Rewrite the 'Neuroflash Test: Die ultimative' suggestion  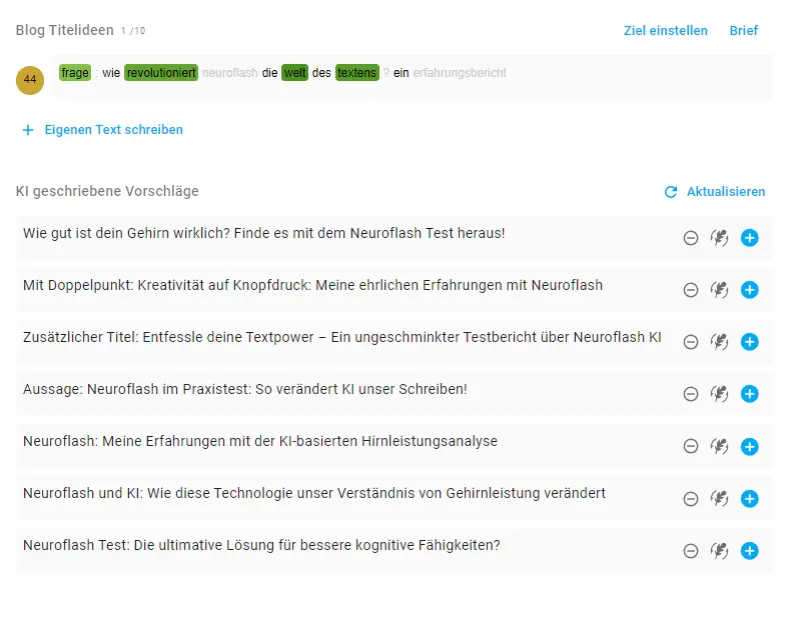(720, 551)
